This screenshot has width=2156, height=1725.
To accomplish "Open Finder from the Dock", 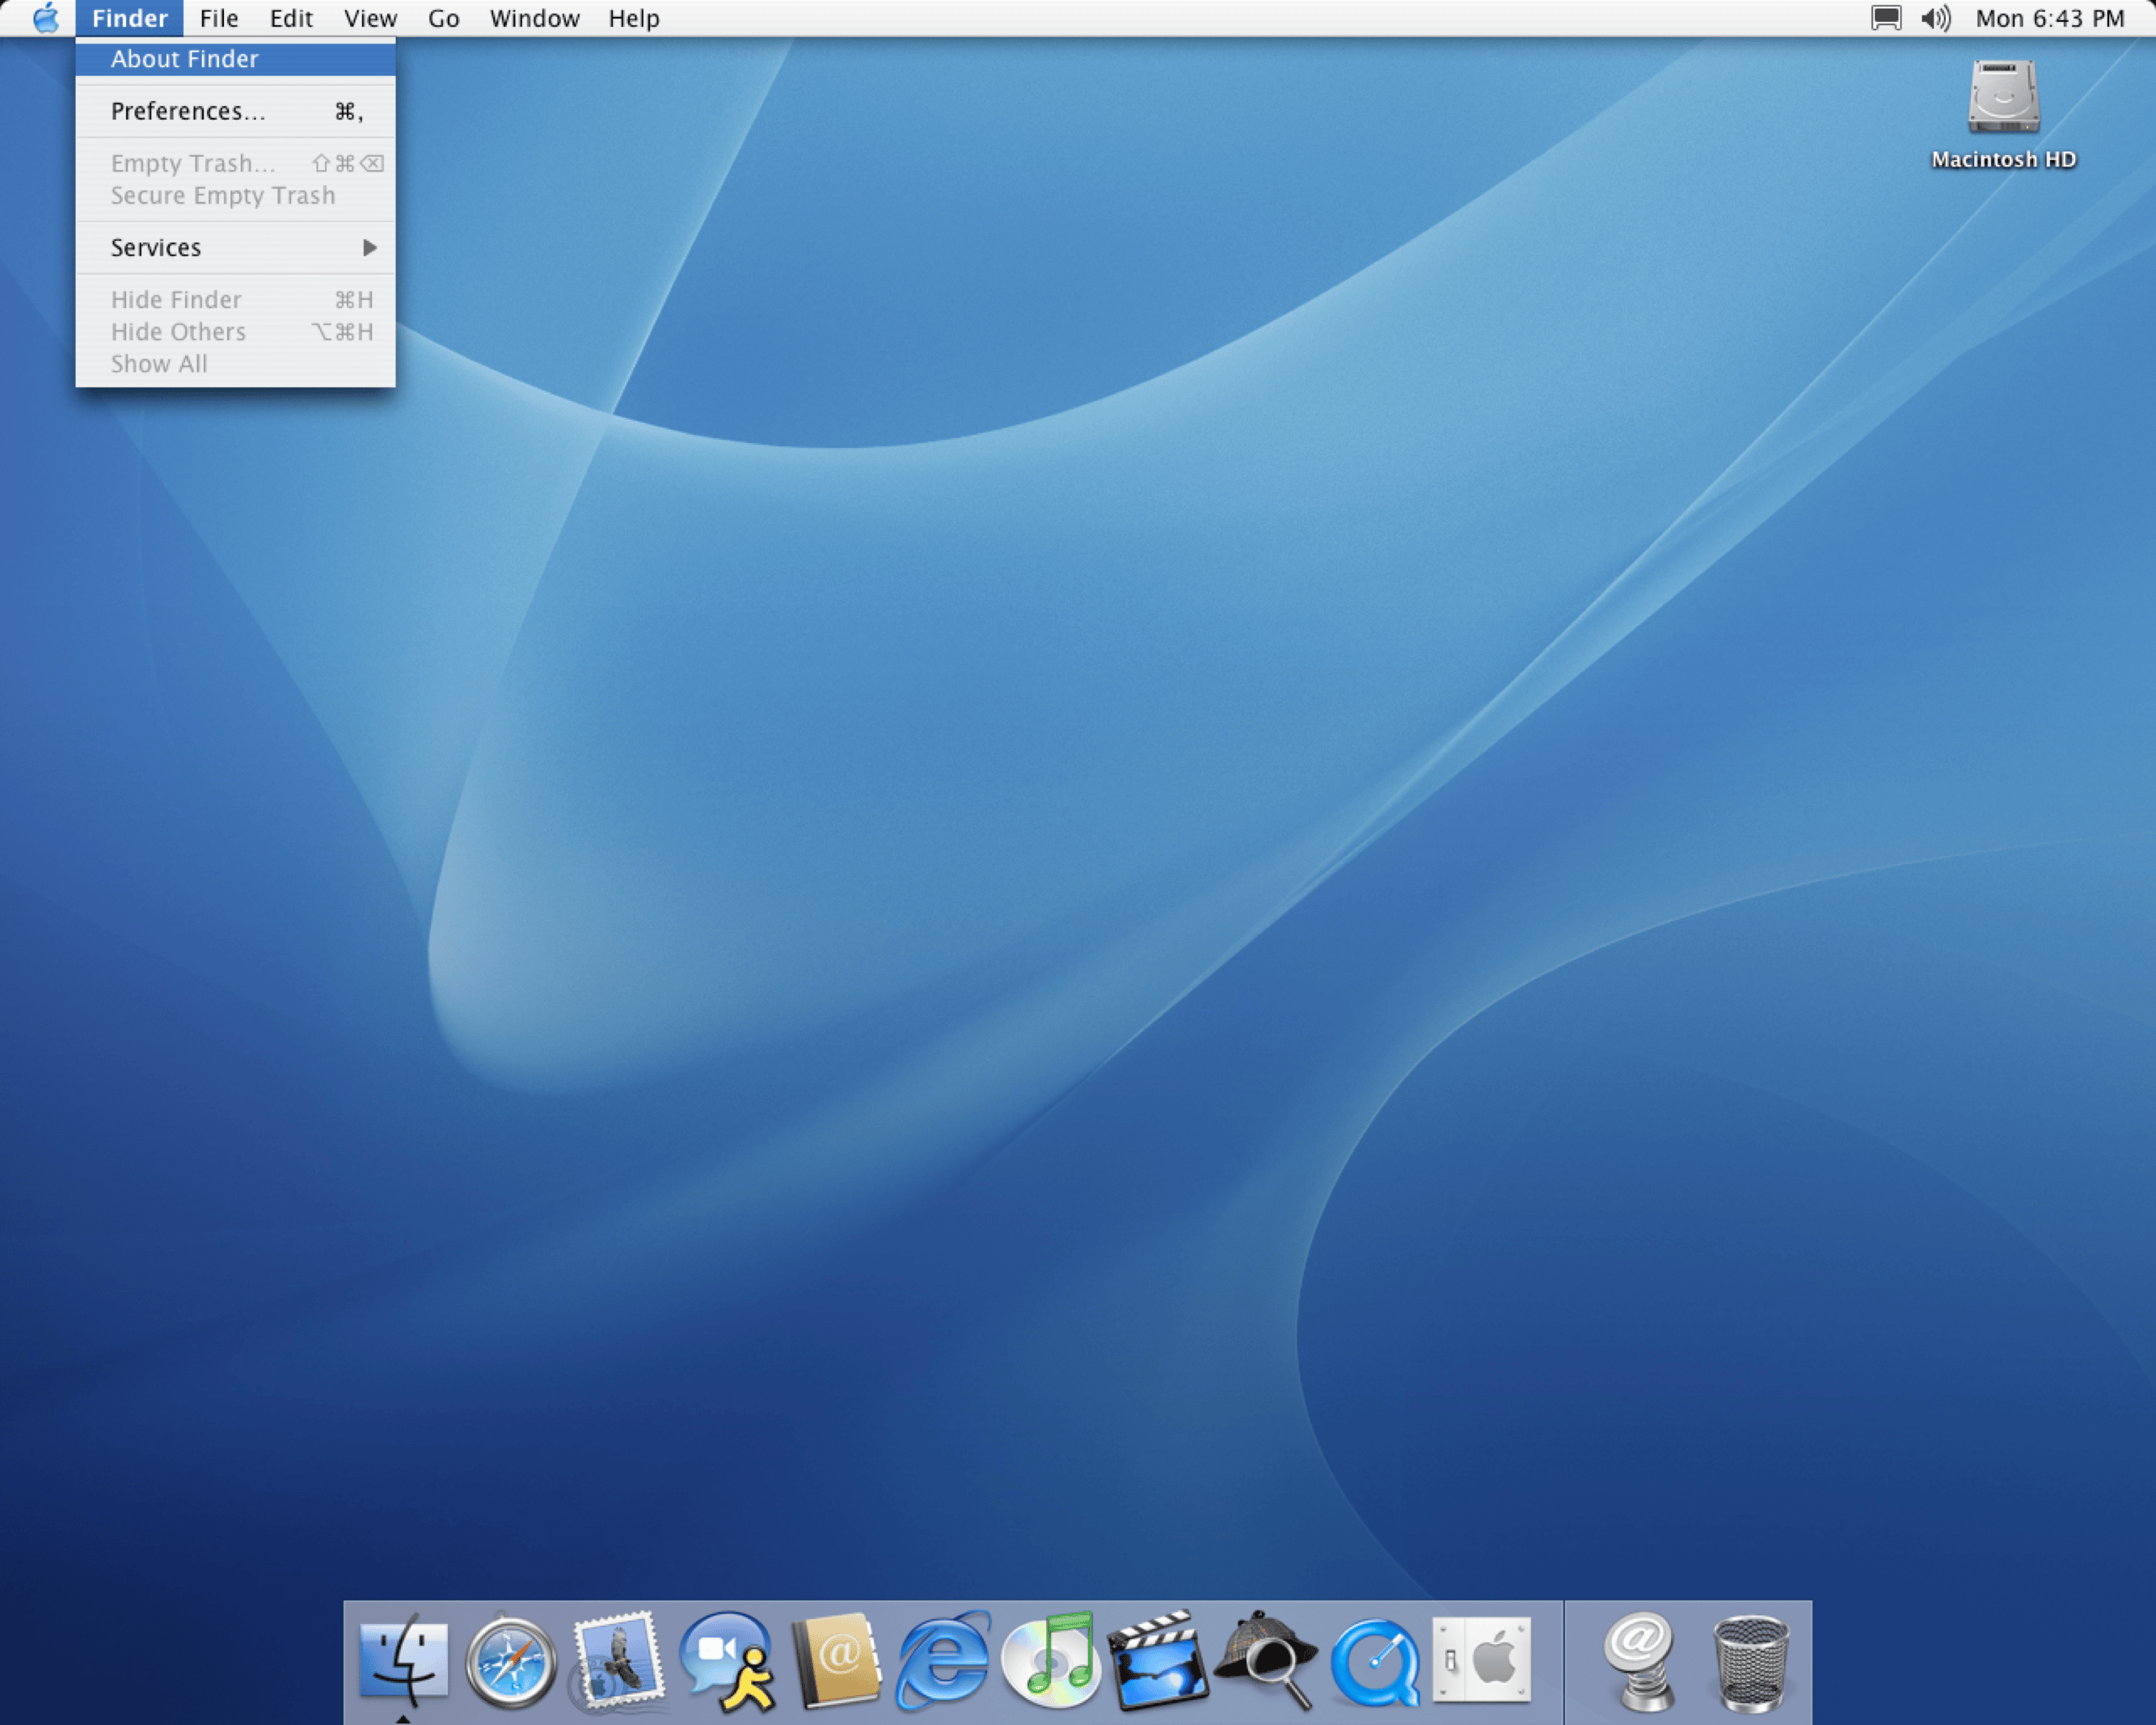I will (x=403, y=1660).
